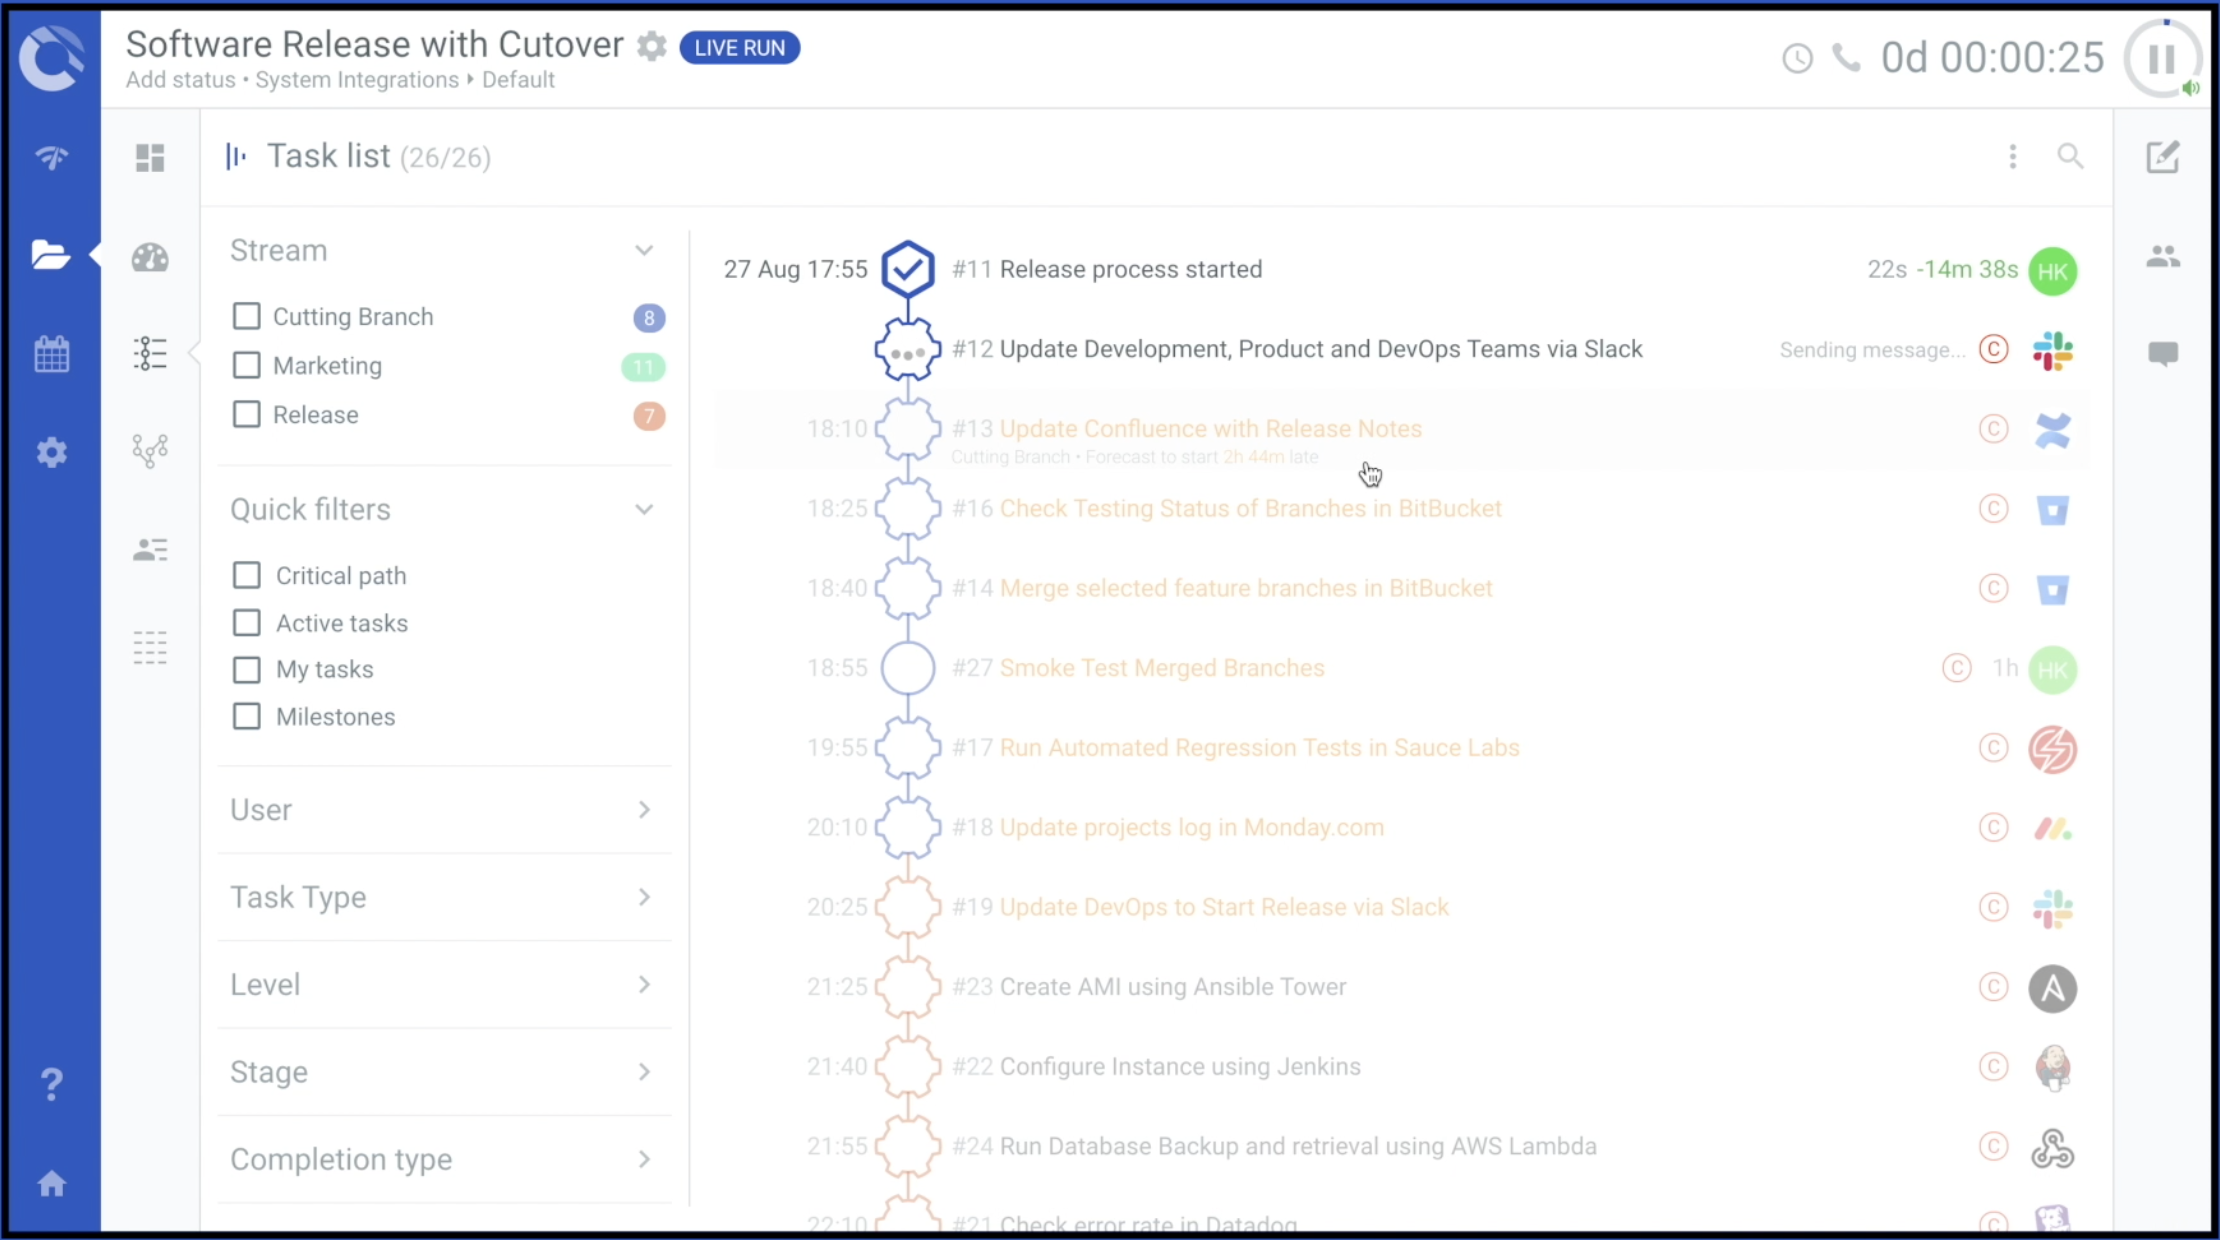Check the Marketing stream filter
The width and height of the screenshot is (2220, 1240).
(246, 365)
